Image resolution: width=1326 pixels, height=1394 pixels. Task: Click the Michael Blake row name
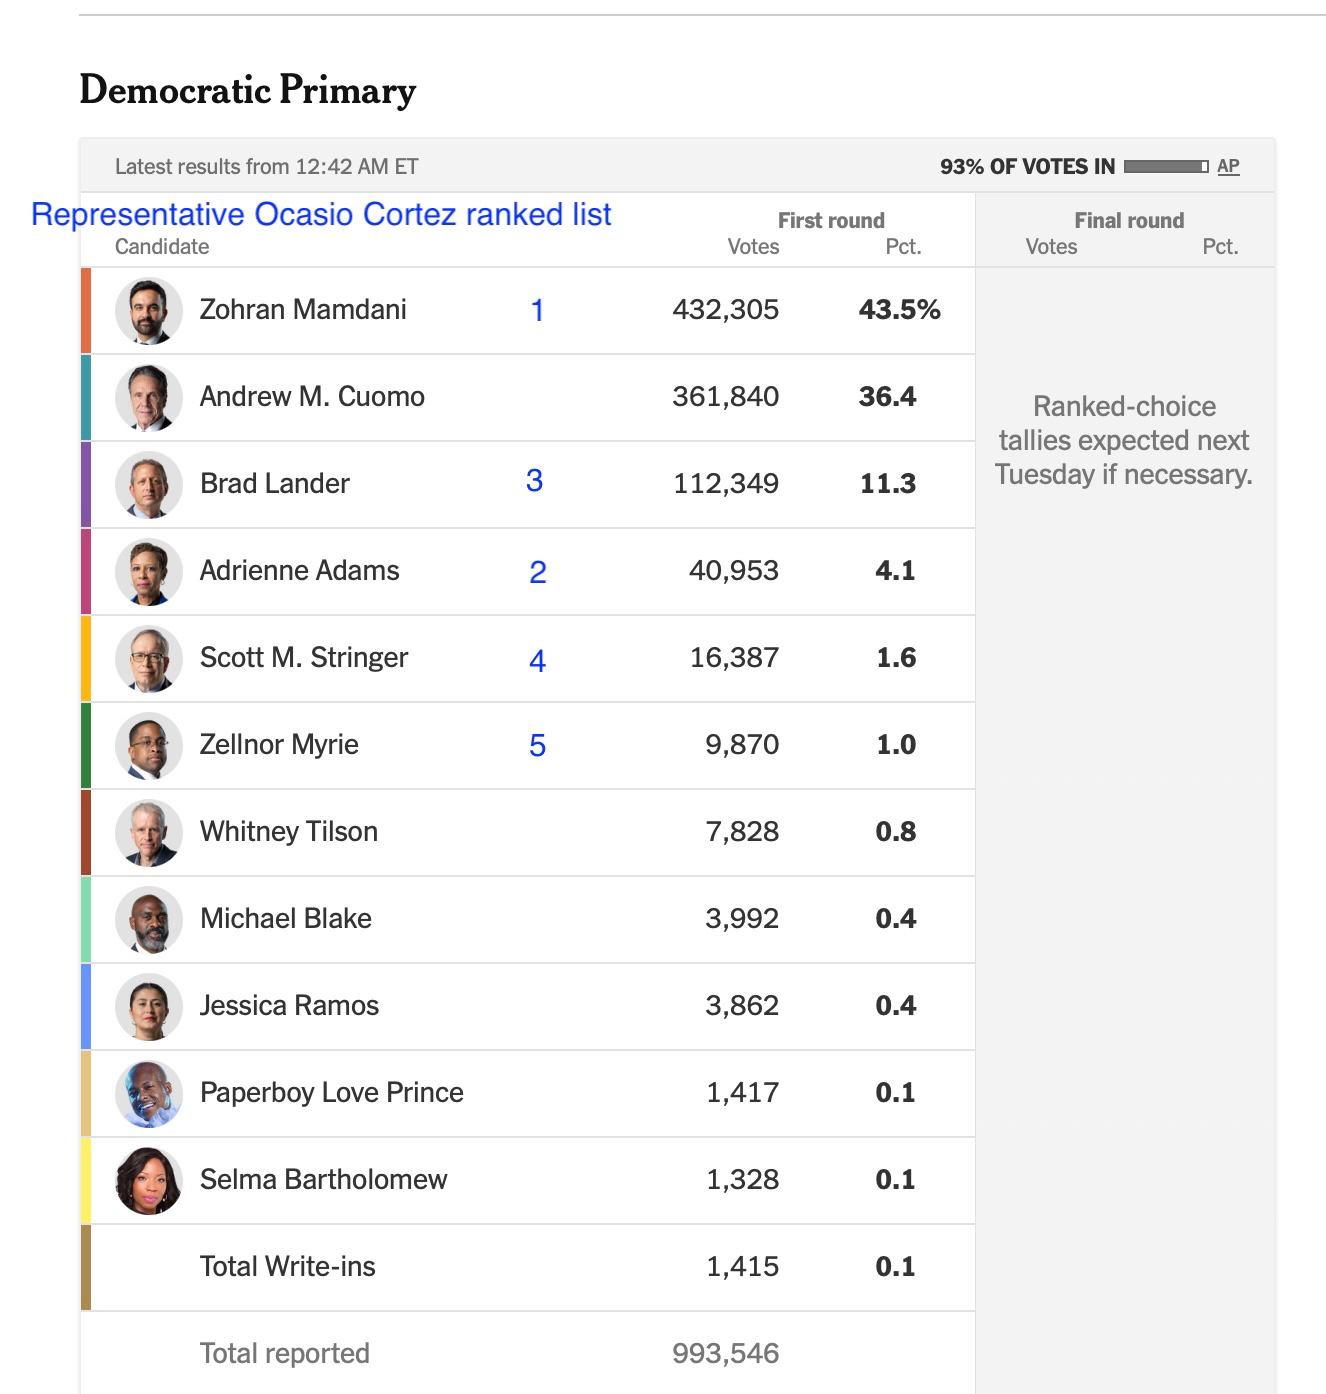286,919
